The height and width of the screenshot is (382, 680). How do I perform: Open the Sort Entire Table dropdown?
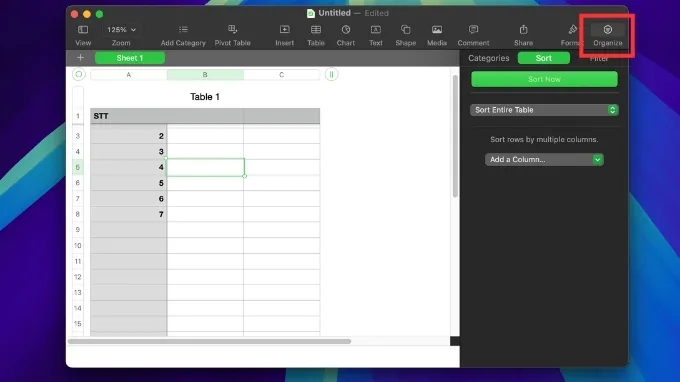click(544, 110)
